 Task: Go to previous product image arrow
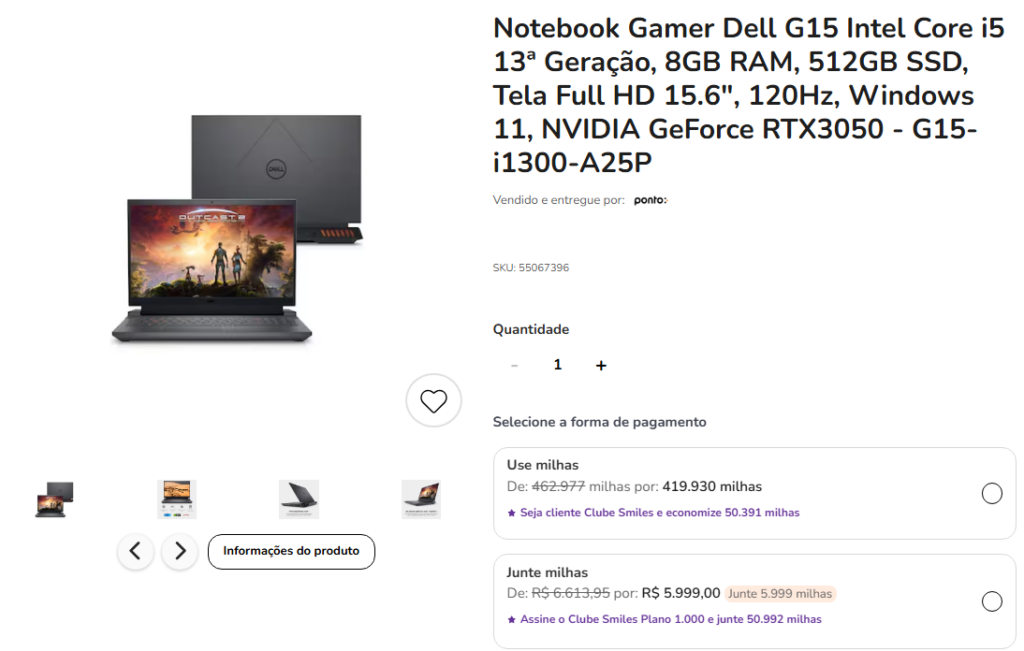(x=135, y=551)
